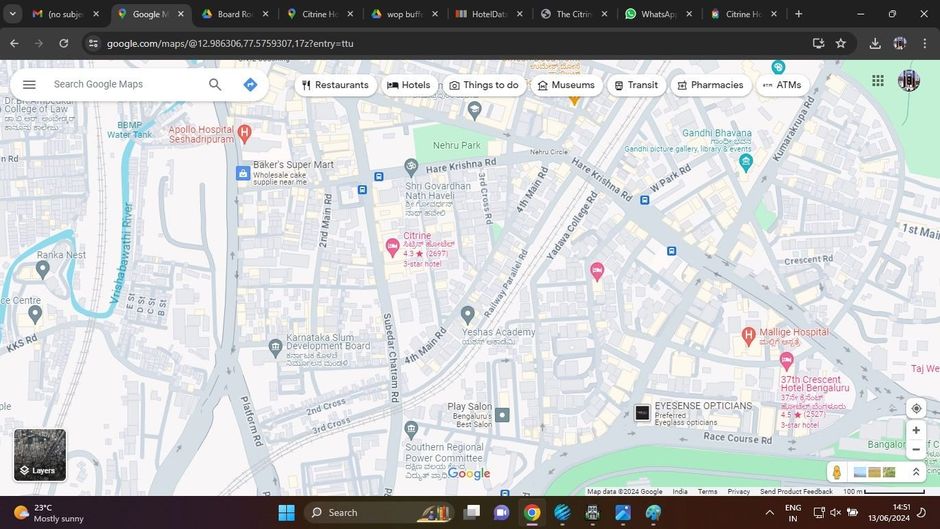This screenshot has height=529, width=940.
Task: View site information icon in address bar
Action: pyautogui.click(x=93, y=43)
